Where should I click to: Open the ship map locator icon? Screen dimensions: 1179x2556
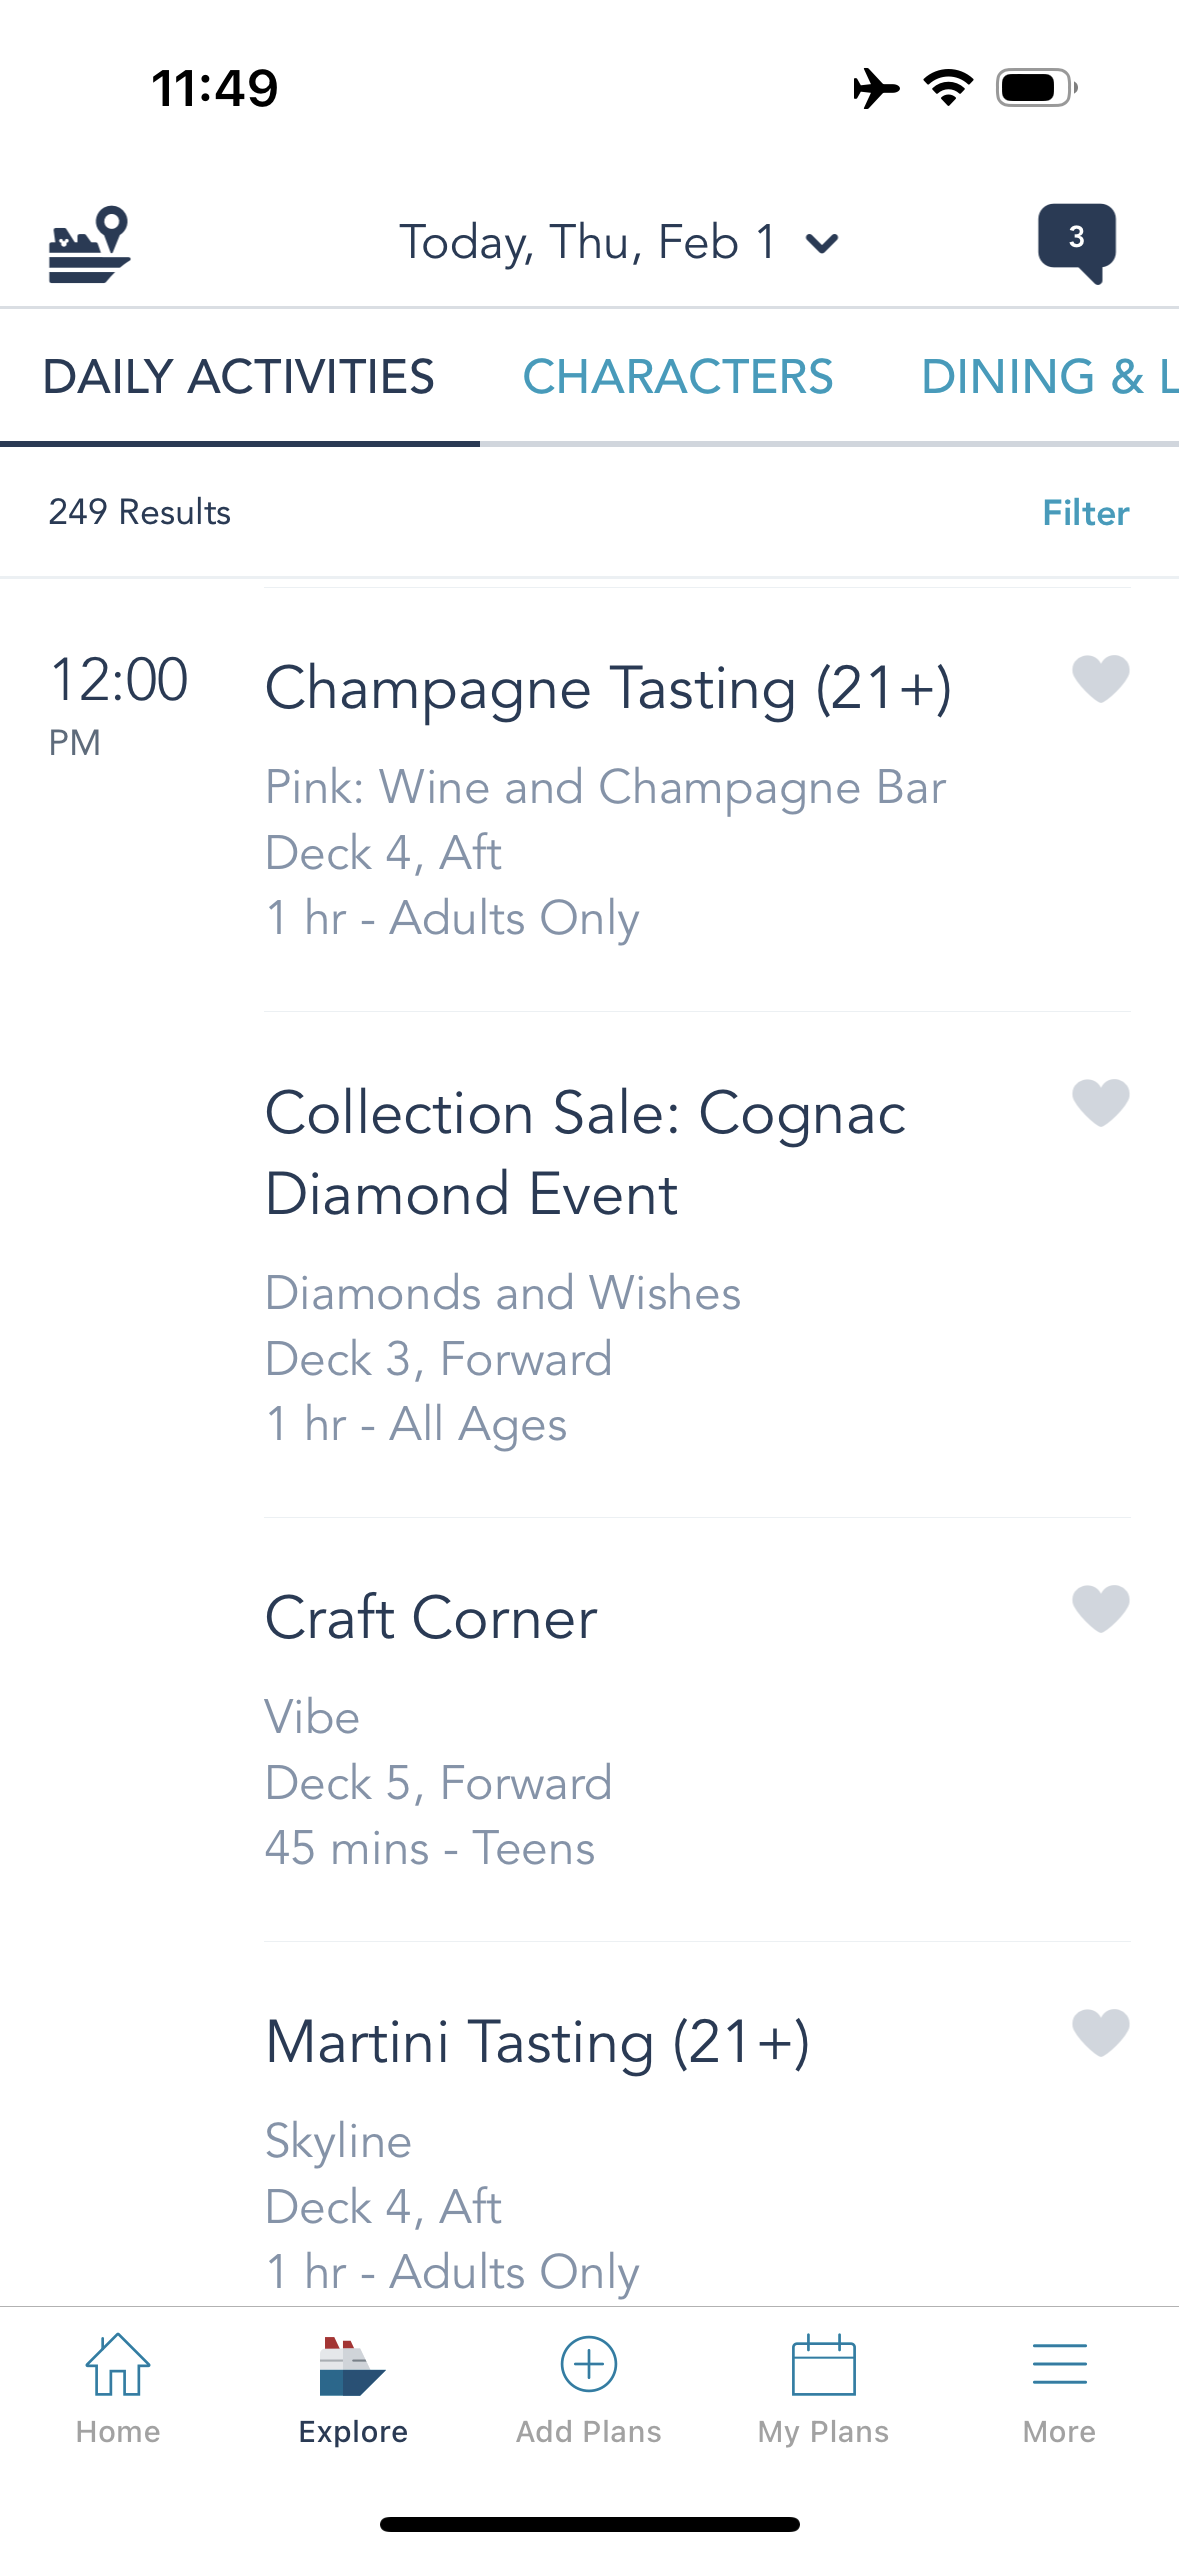tap(89, 244)
